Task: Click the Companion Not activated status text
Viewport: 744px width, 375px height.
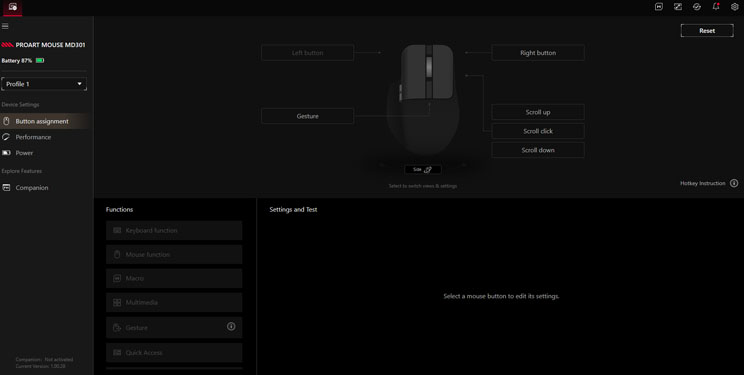Action: (x=44, y=359)
